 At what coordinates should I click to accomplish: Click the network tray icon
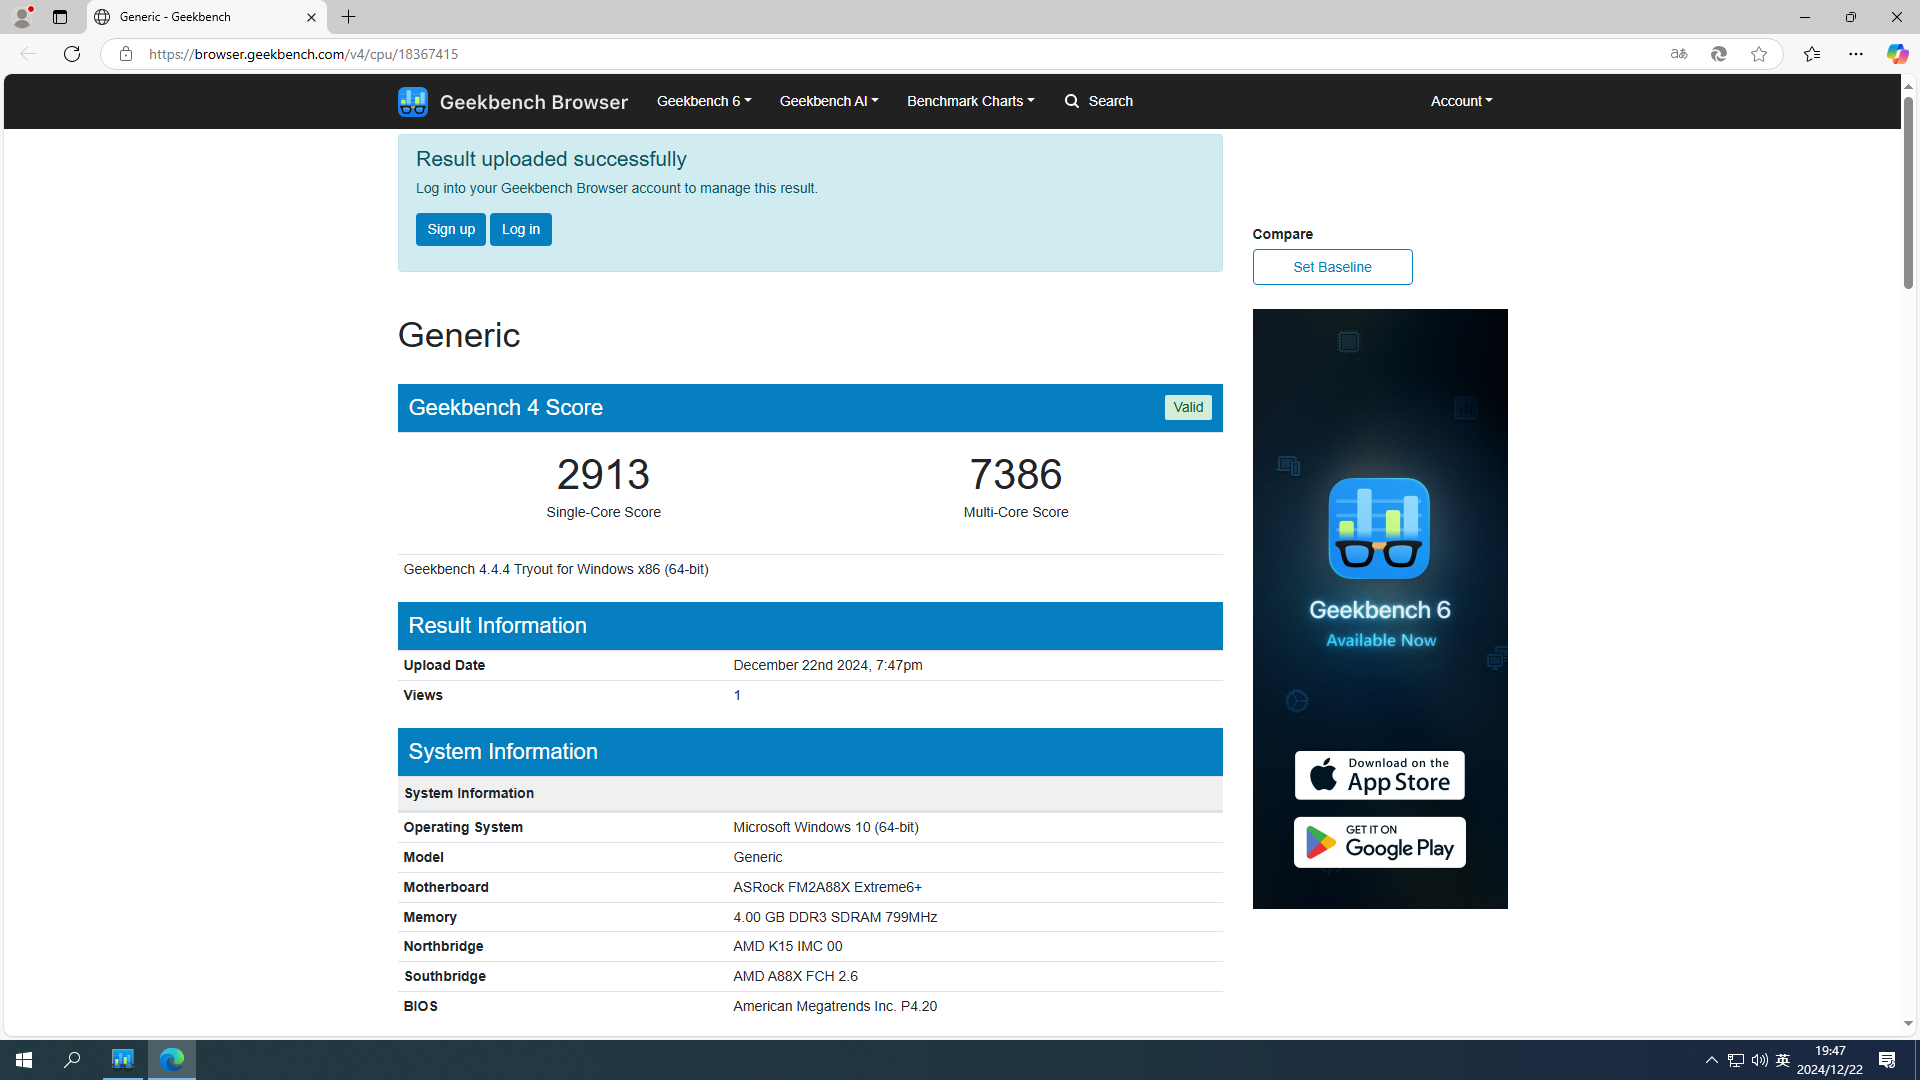[1735, 1059]
